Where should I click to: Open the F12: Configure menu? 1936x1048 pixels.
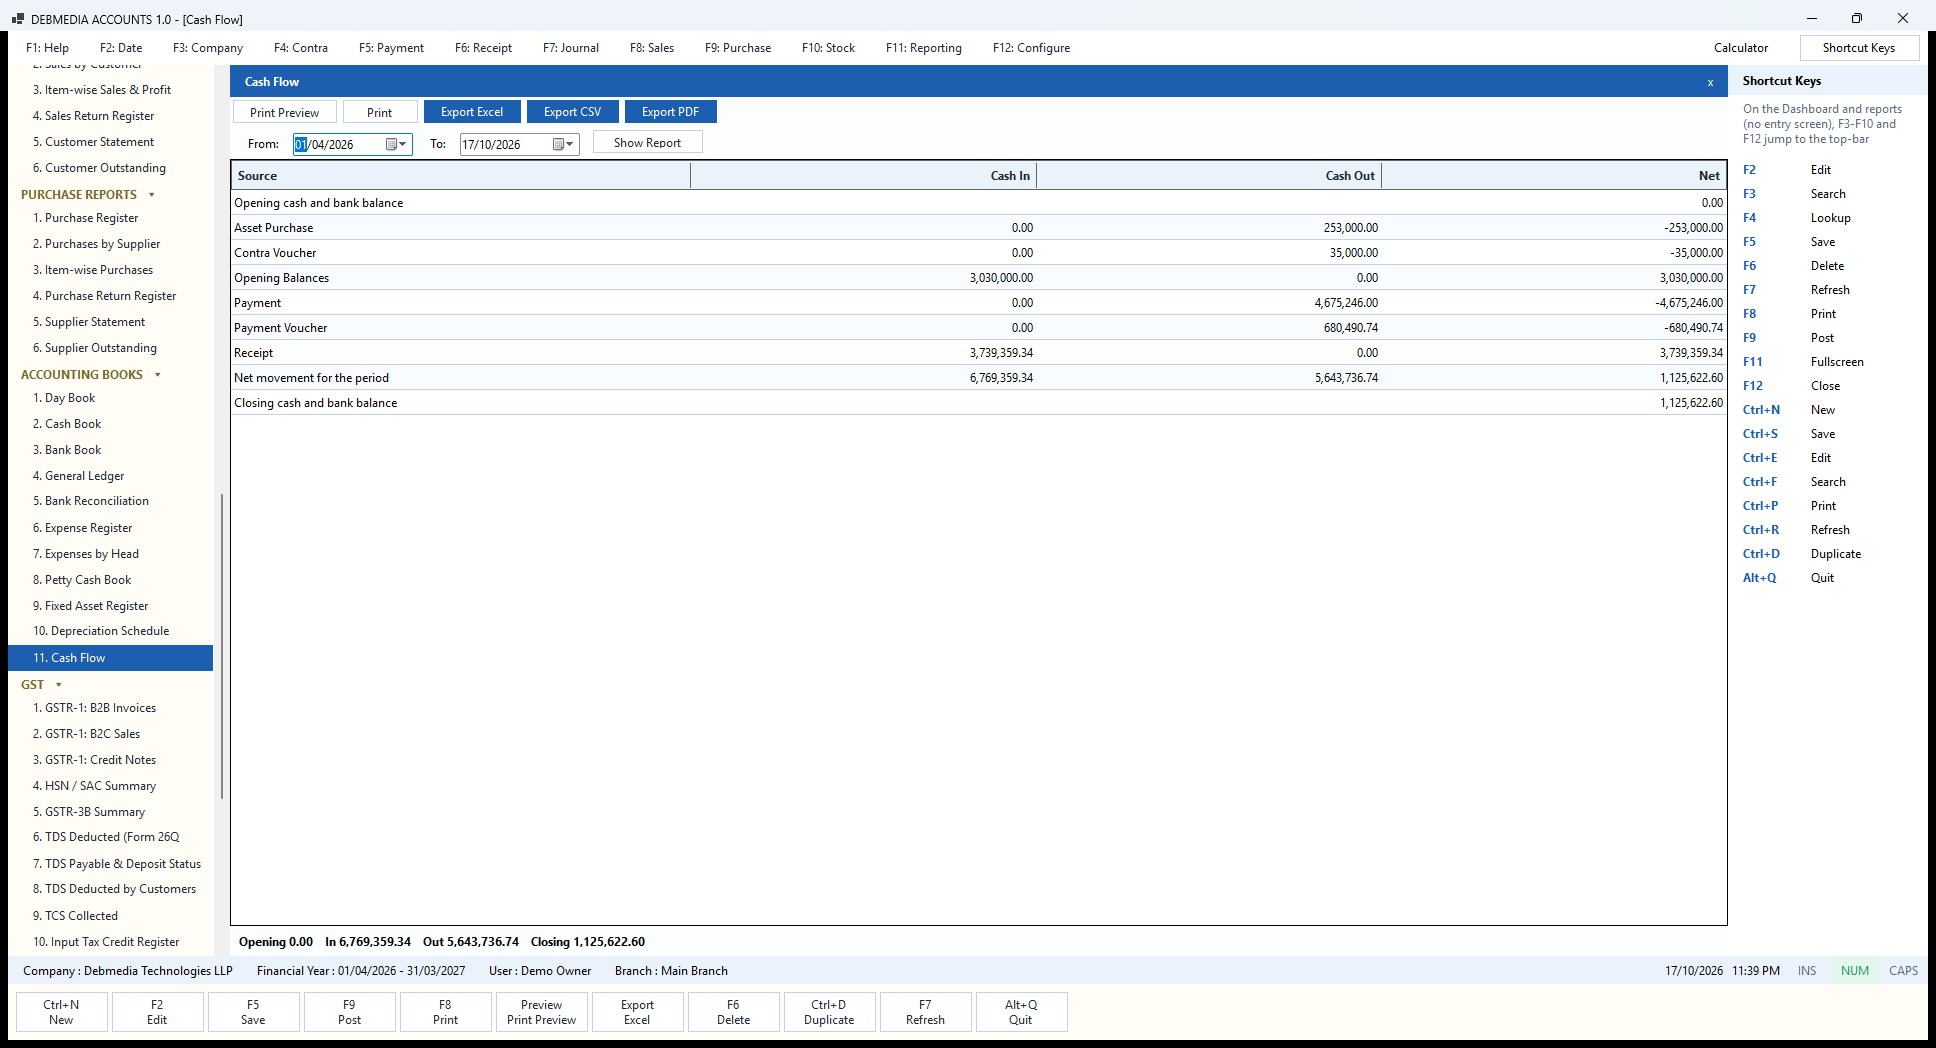(x=1031, y=48)
